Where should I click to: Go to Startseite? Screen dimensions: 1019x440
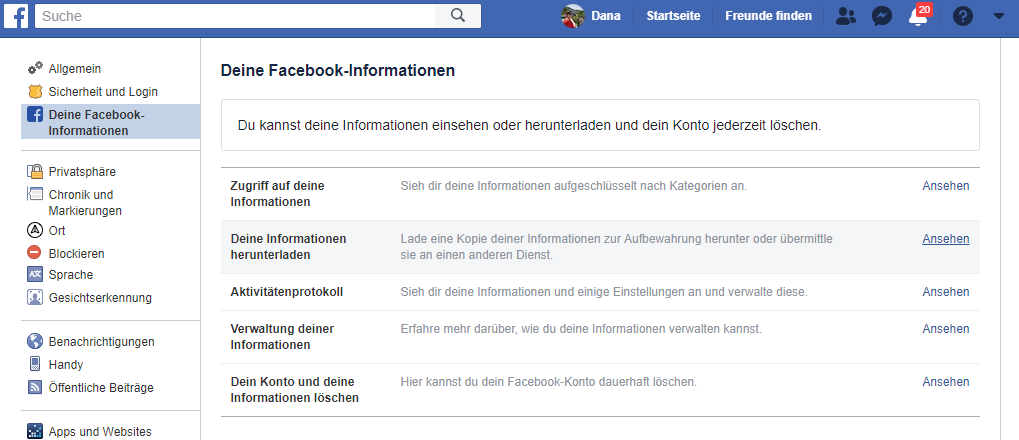click(x=673, y=16)
